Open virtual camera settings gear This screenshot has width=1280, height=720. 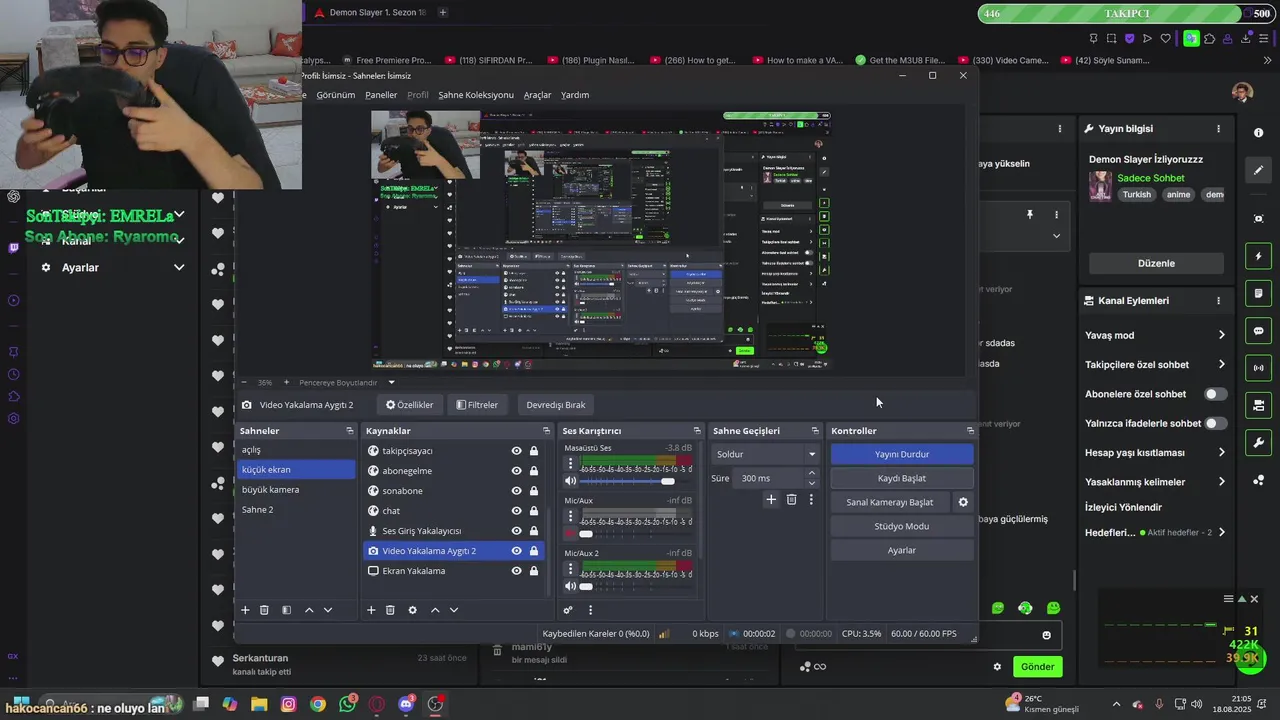click(963, 502)
